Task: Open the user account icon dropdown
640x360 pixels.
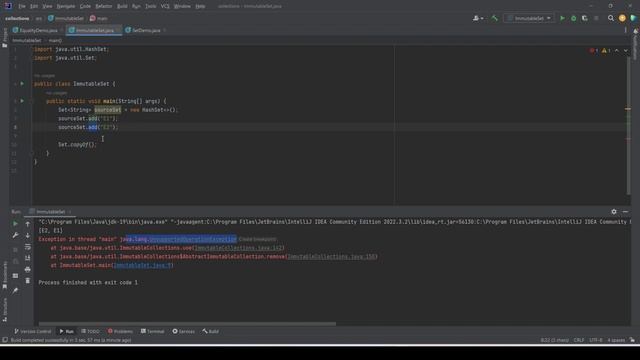Action: click(x=478, y=18)
